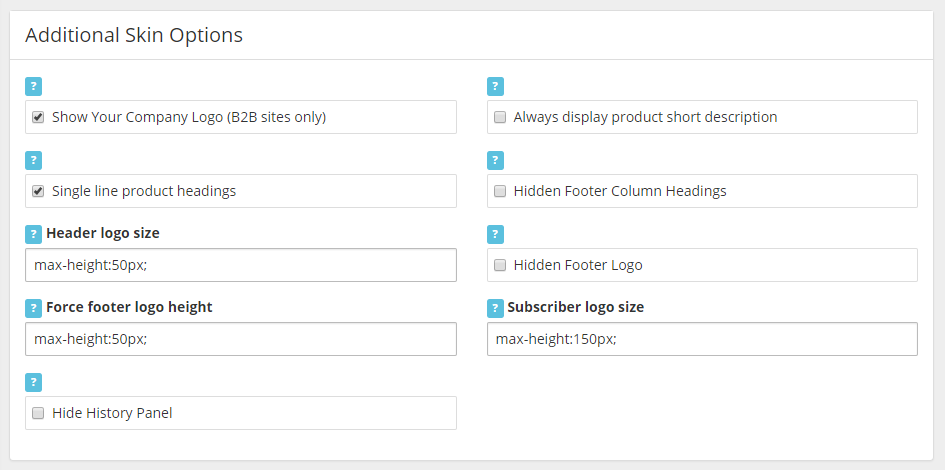Click help icon beside Subscriber logo size

coord(495,309)
